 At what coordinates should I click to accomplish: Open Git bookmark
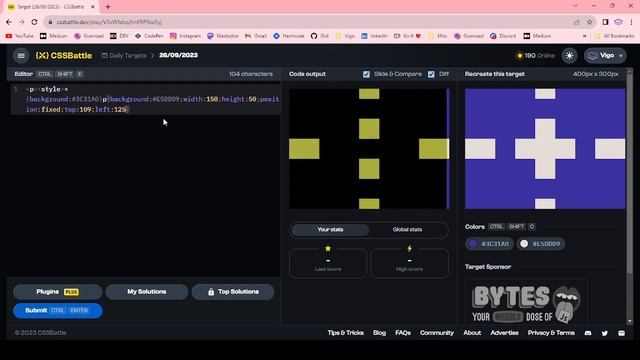click(320, 36)
